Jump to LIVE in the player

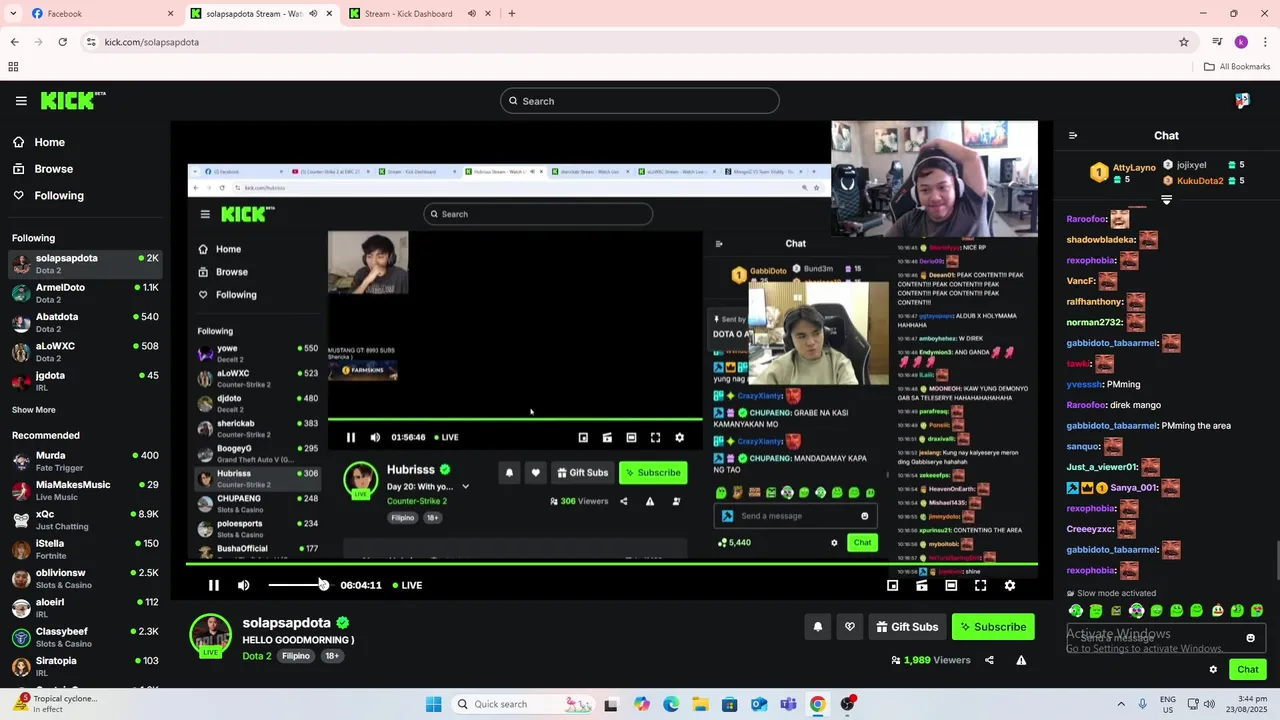pos(407,585)
